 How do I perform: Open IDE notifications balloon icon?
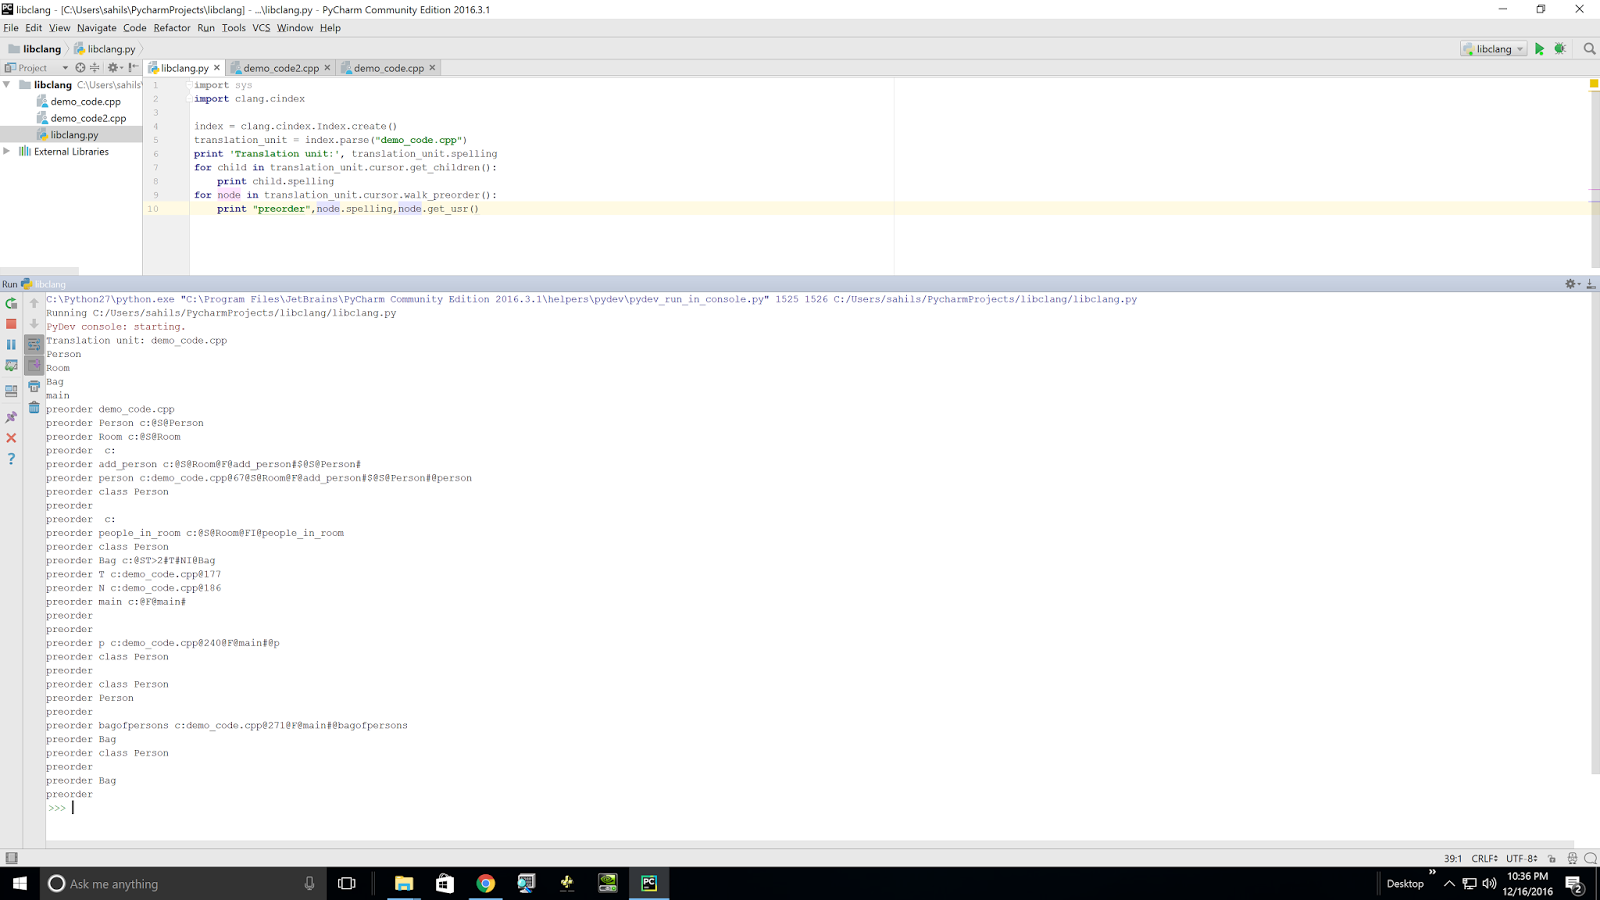point(1590,858)
